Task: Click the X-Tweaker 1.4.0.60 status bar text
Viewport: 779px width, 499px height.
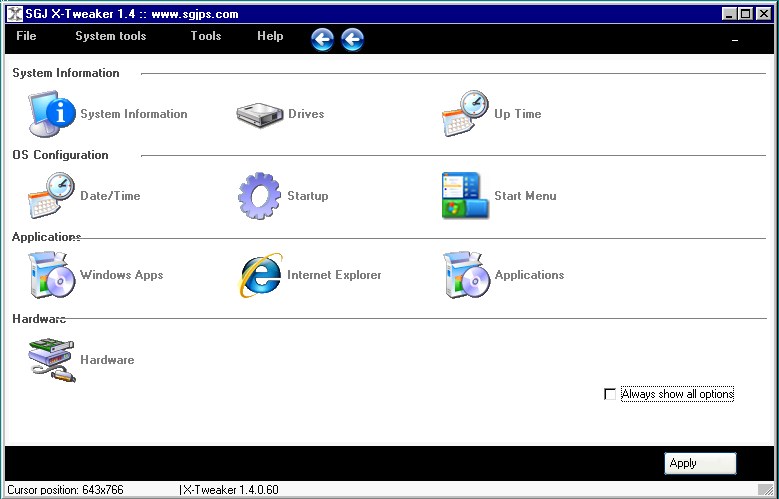Action: [x=230, y=490]
